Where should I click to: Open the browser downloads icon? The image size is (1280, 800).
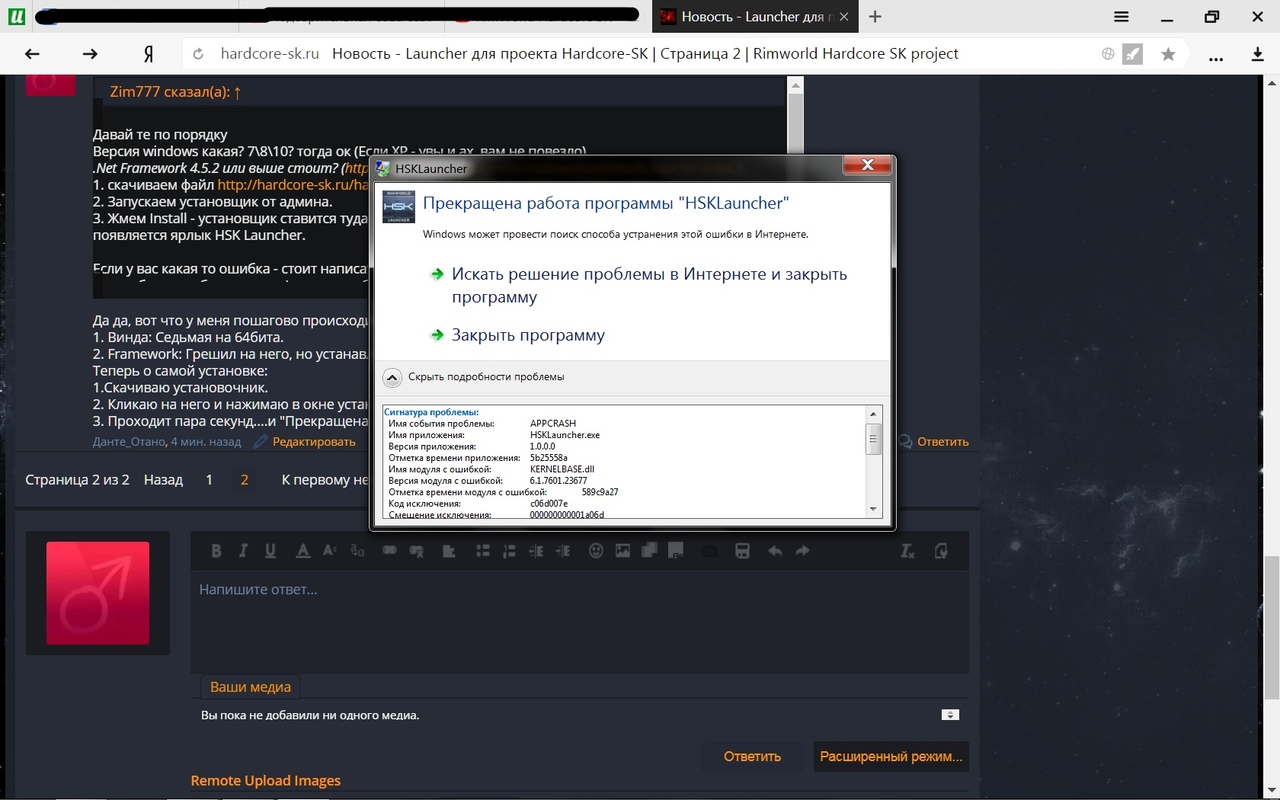point(1258,54)
